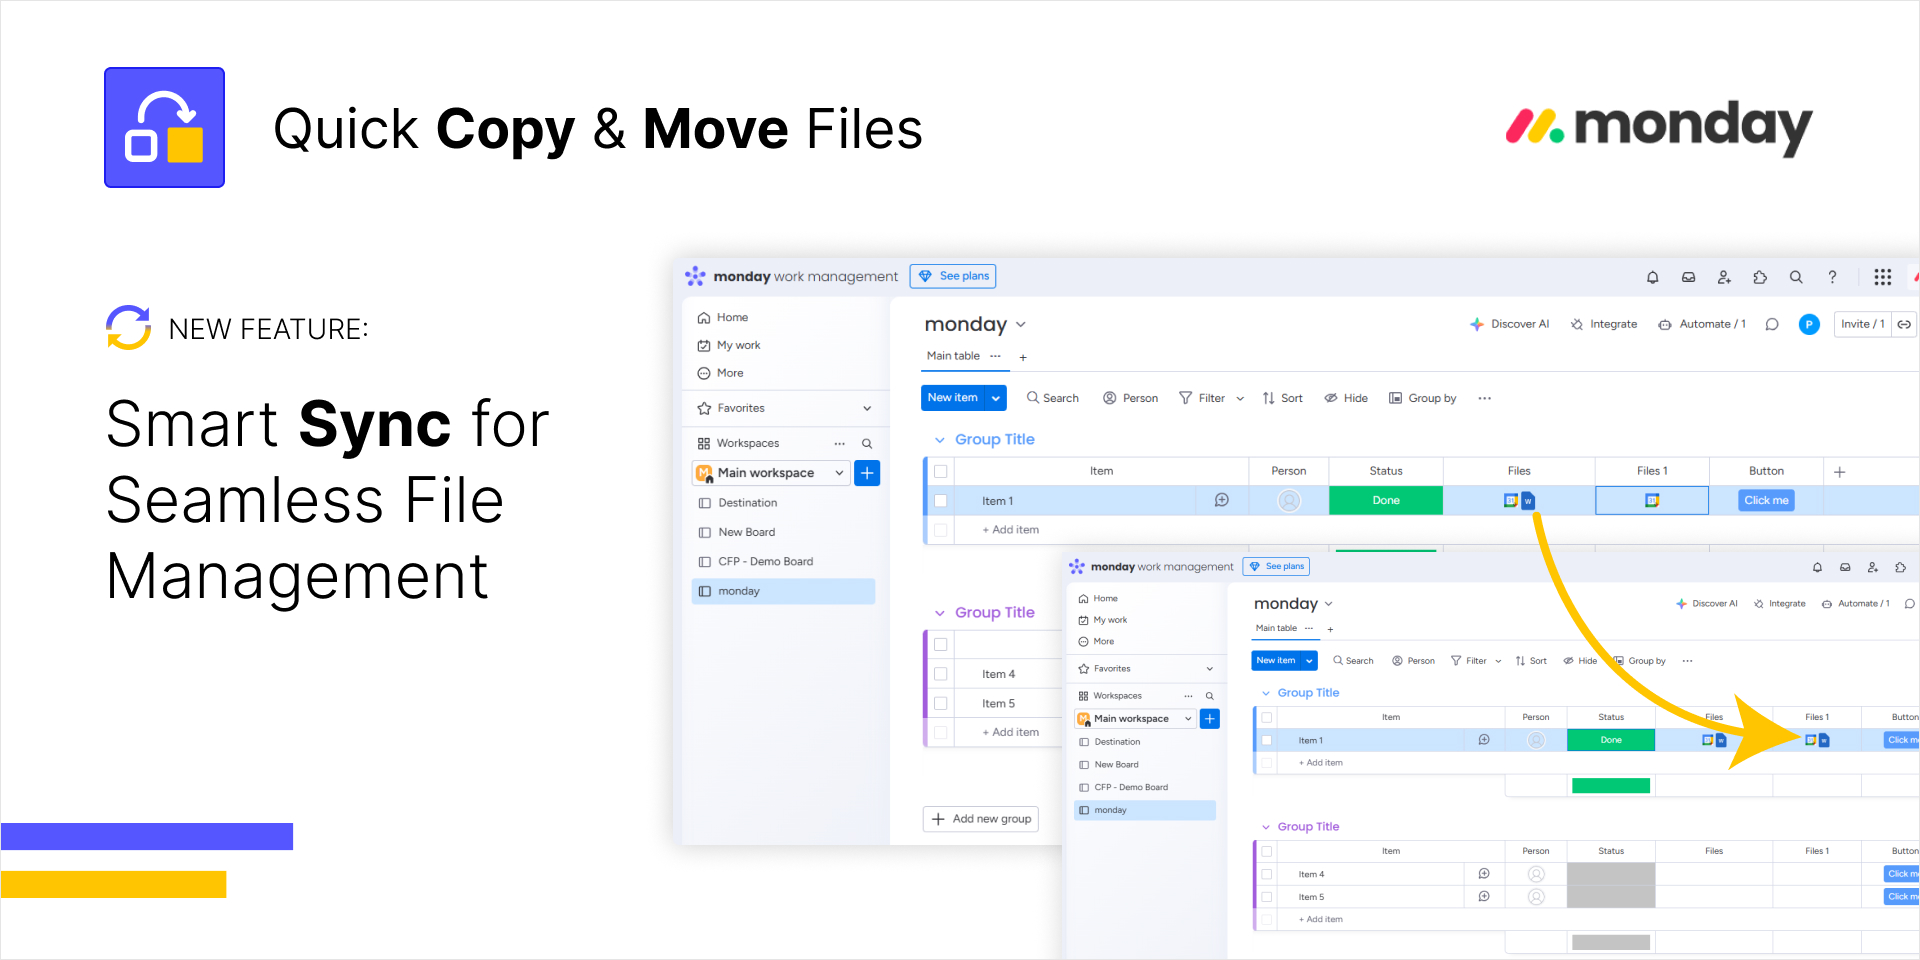1920x960 pixels.
Task: Click blue plus add button in back window sidebar
Action: [867, 473]
